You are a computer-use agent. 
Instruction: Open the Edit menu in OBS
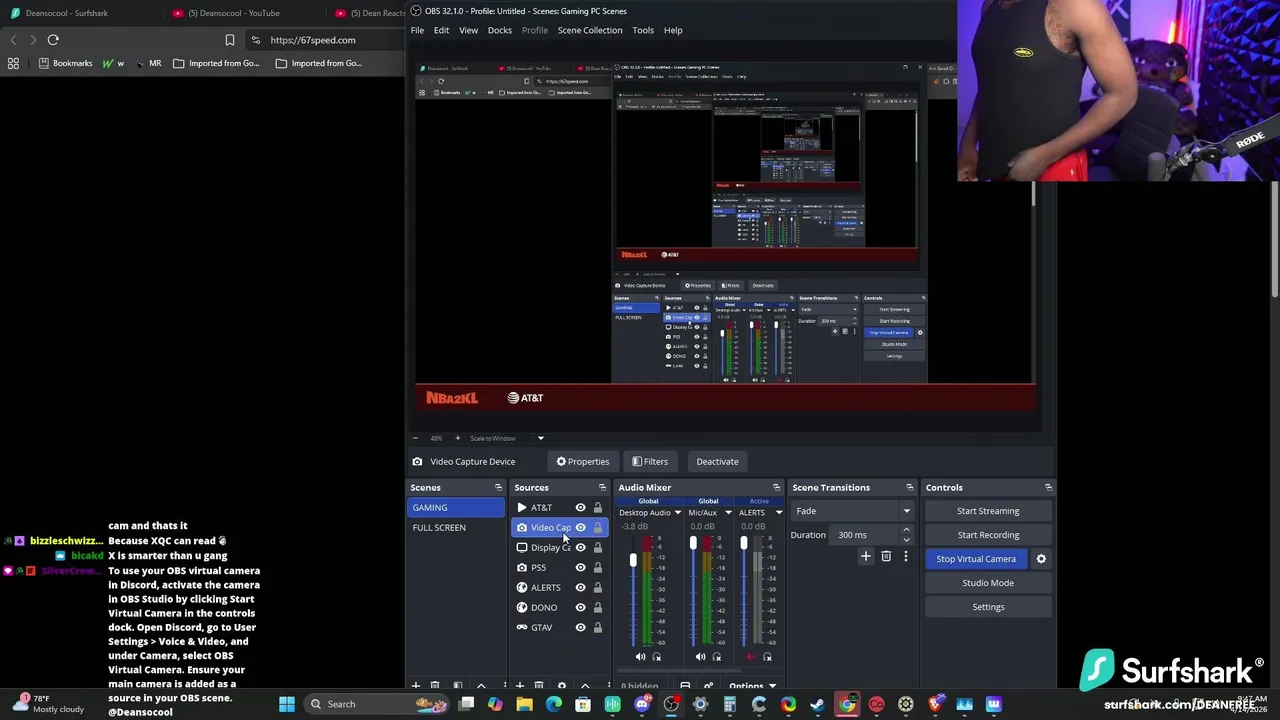coord(441,30)
